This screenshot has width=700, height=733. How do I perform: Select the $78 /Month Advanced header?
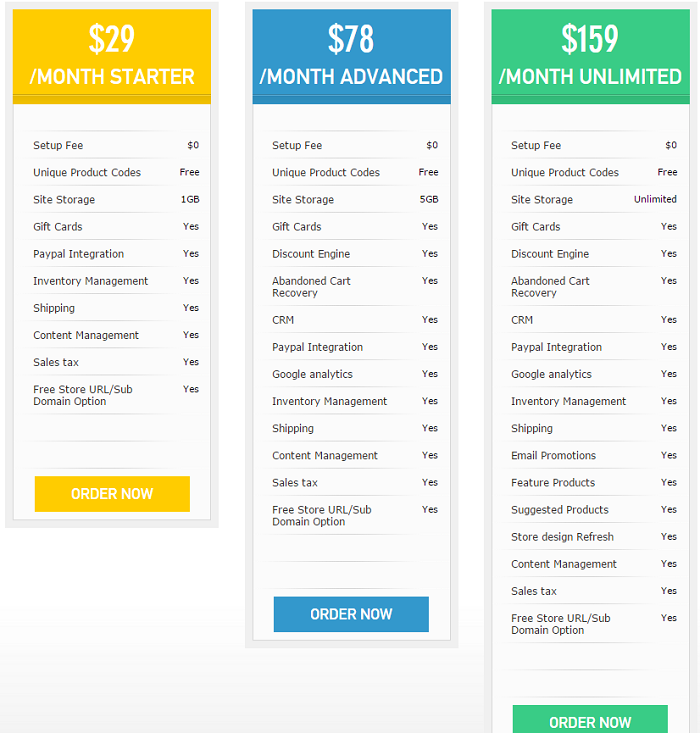point(351,54)
